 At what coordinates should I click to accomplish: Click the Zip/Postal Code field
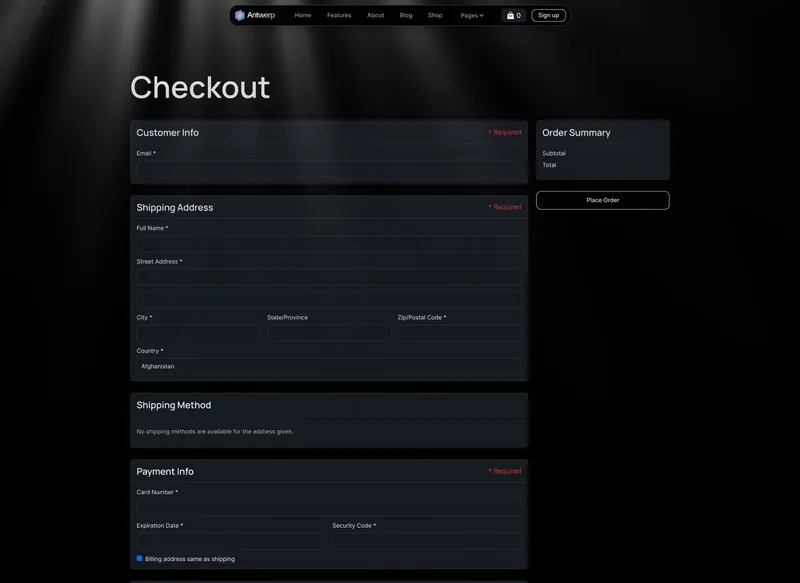tap(458, 333)
